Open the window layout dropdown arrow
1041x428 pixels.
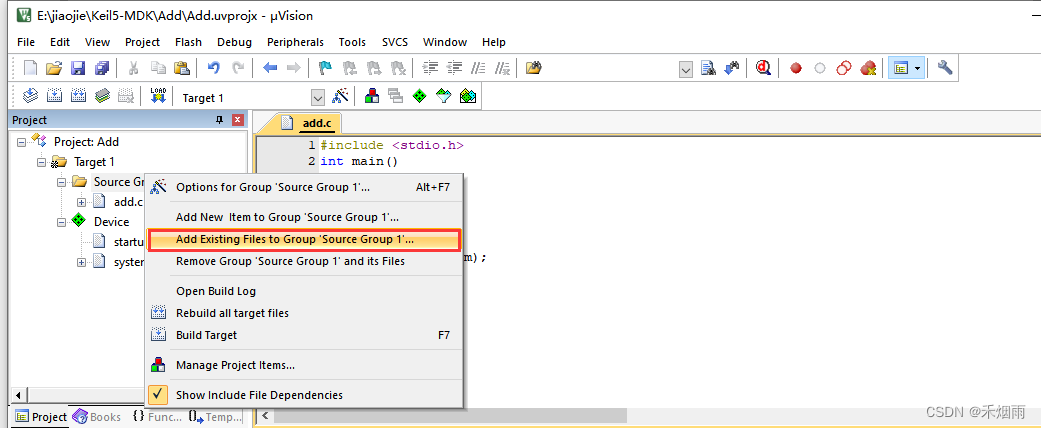pyautogui.click(x=918, y=68)
